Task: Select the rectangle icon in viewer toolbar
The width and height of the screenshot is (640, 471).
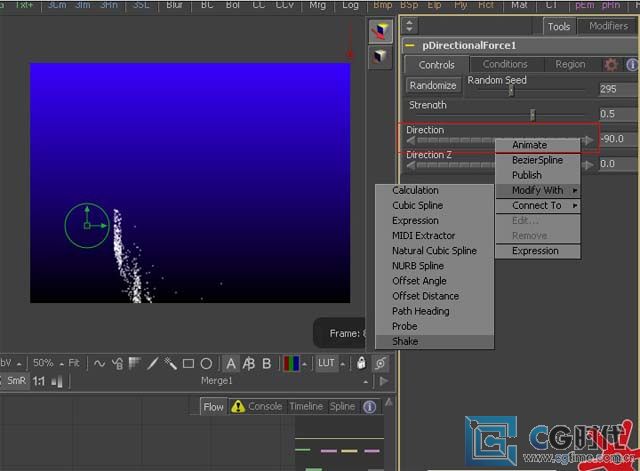Action: pos(188,363)
